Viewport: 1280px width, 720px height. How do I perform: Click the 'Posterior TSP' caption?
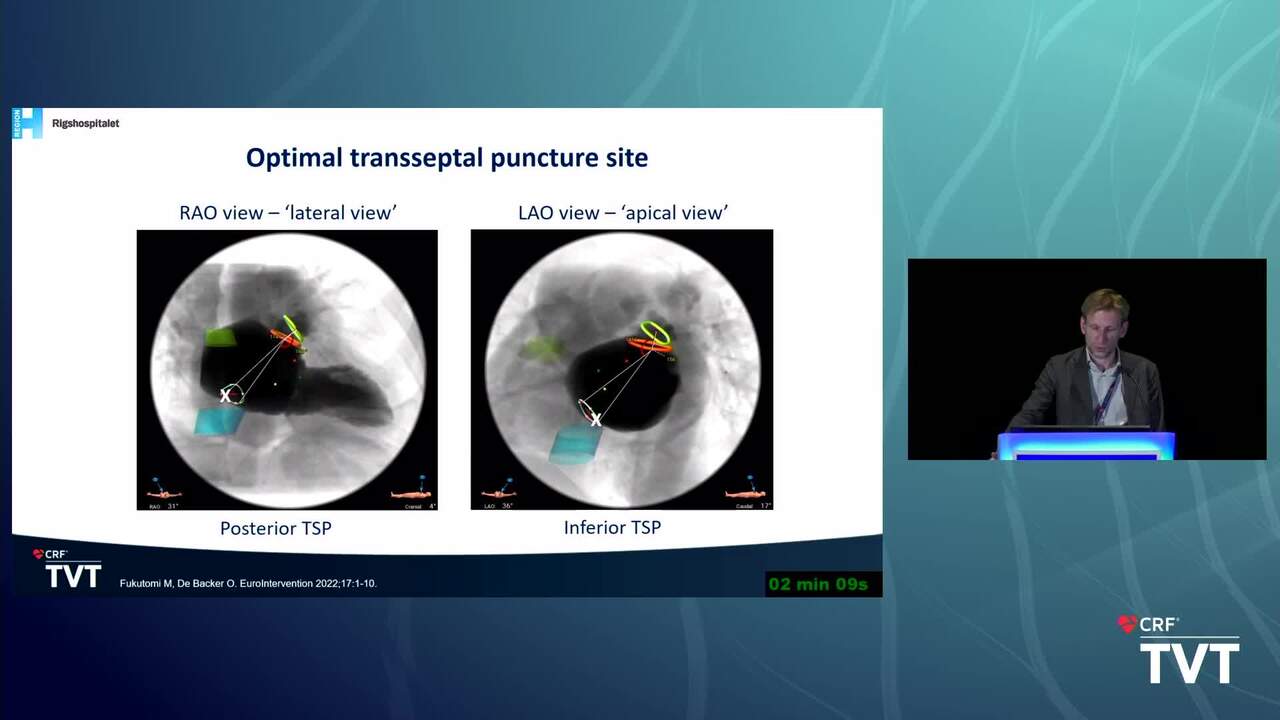(275, 528)
